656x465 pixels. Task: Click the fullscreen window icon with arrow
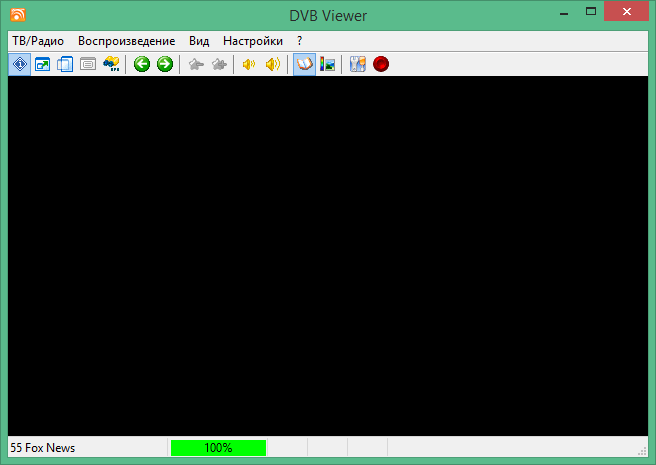click(43, 64)
